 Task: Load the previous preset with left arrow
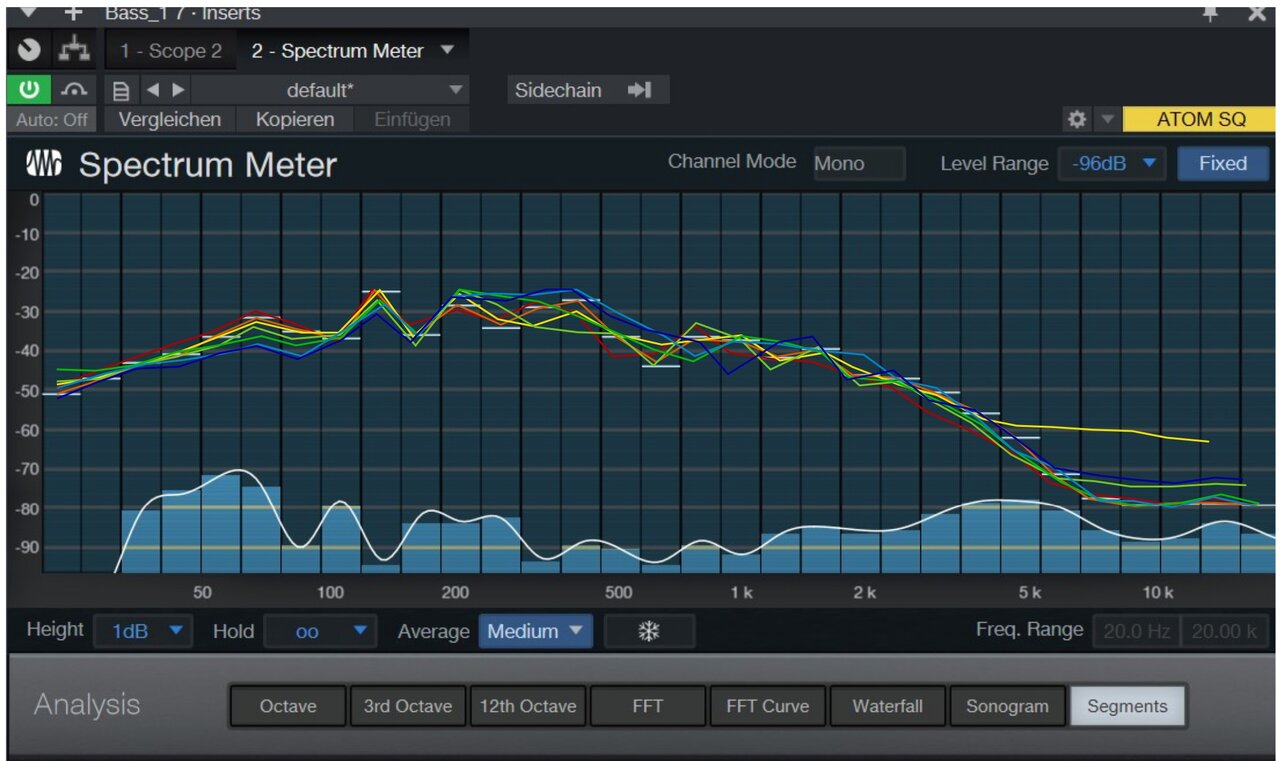pos(152,90)
